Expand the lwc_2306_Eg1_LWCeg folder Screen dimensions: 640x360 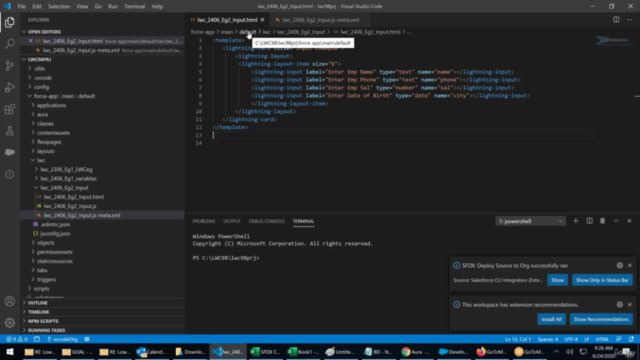66,169
